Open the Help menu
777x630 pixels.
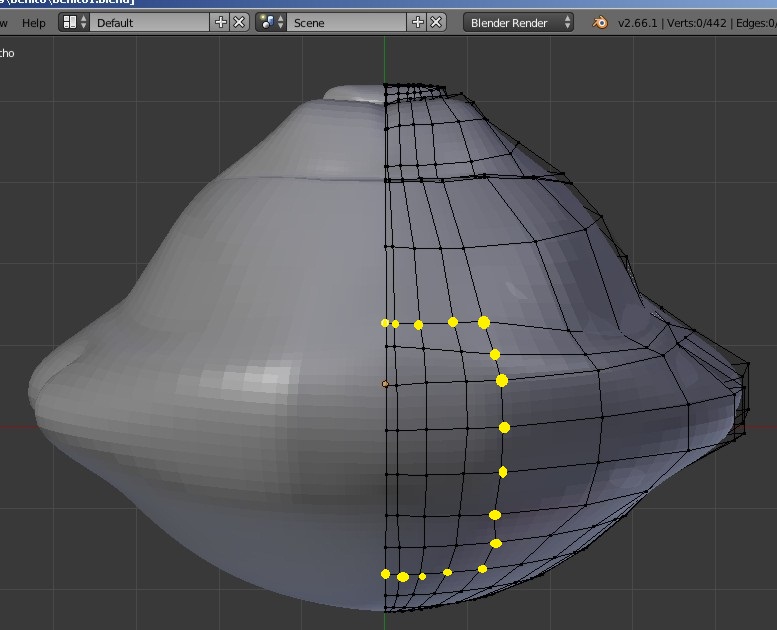33,22
